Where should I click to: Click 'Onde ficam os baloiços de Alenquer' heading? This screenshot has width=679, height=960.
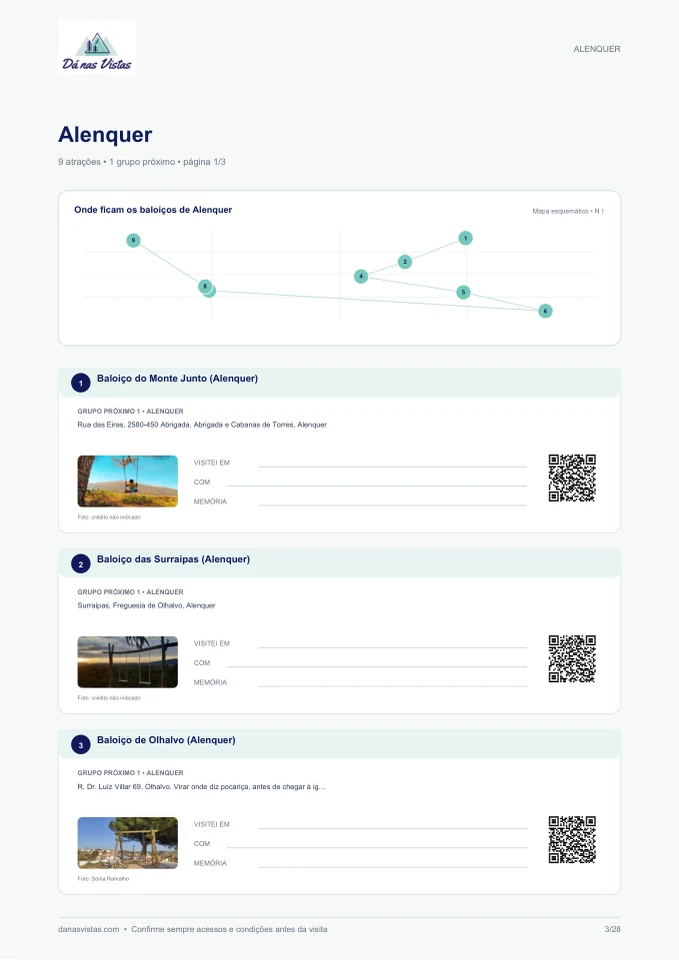pos(153,209)
